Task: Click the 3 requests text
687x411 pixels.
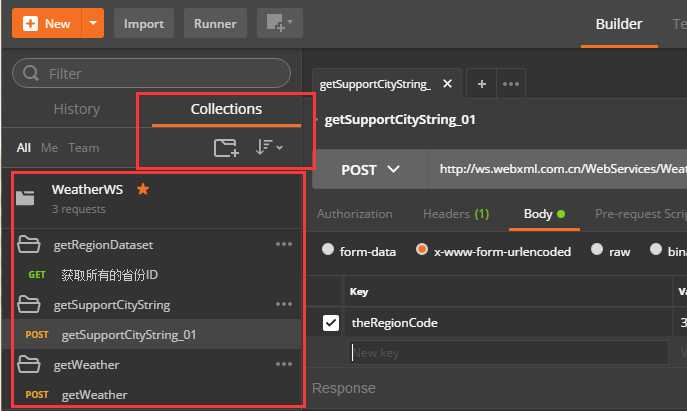Action: 79,209
